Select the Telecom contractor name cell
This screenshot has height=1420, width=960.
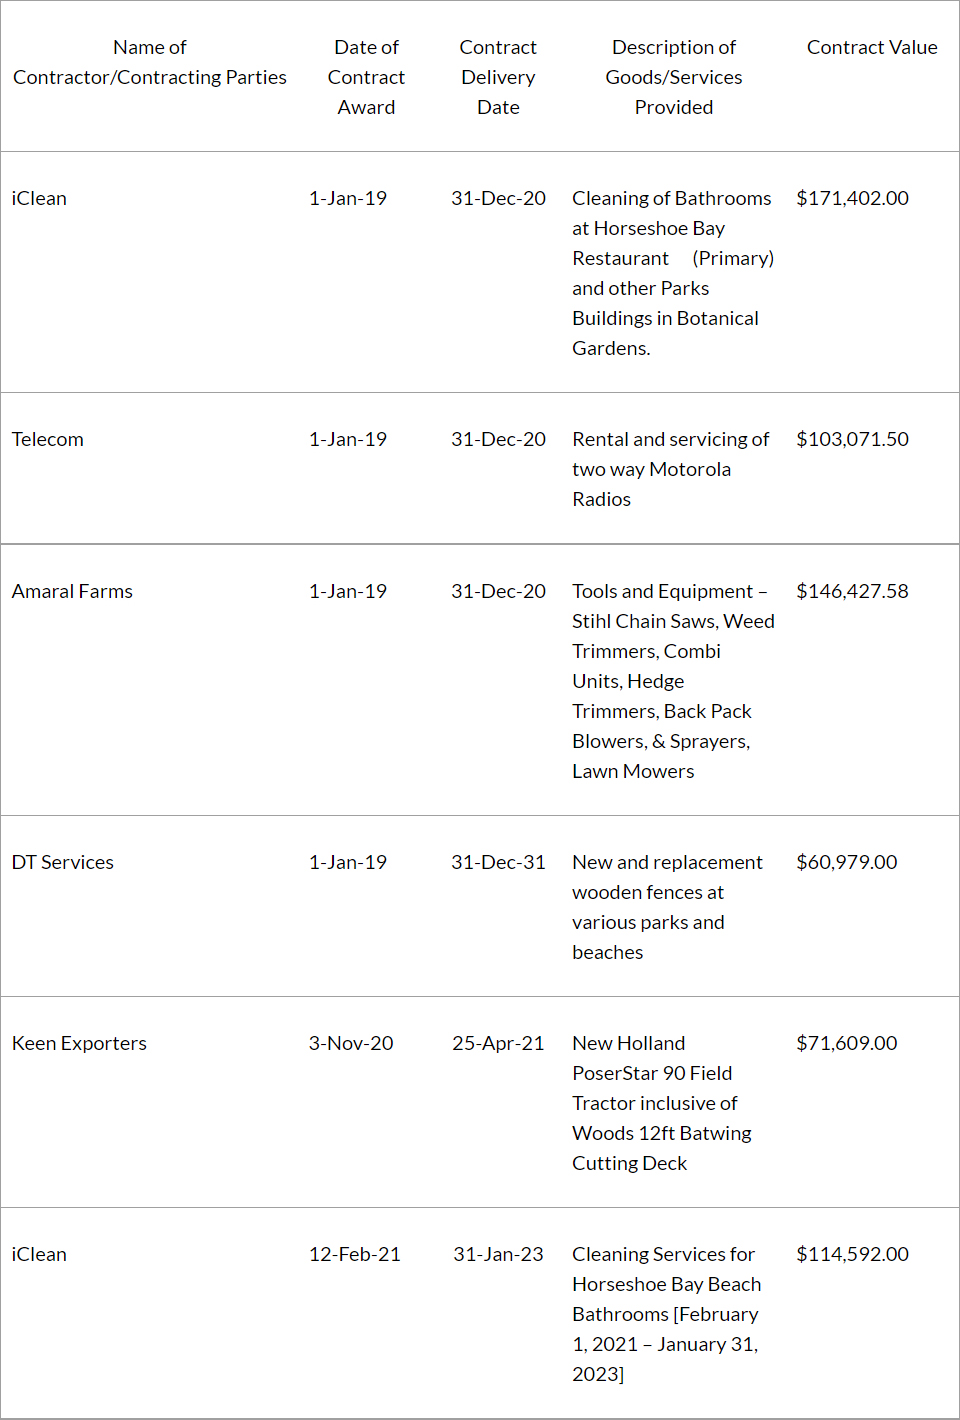pyautogui.click(x=48, y=439)
